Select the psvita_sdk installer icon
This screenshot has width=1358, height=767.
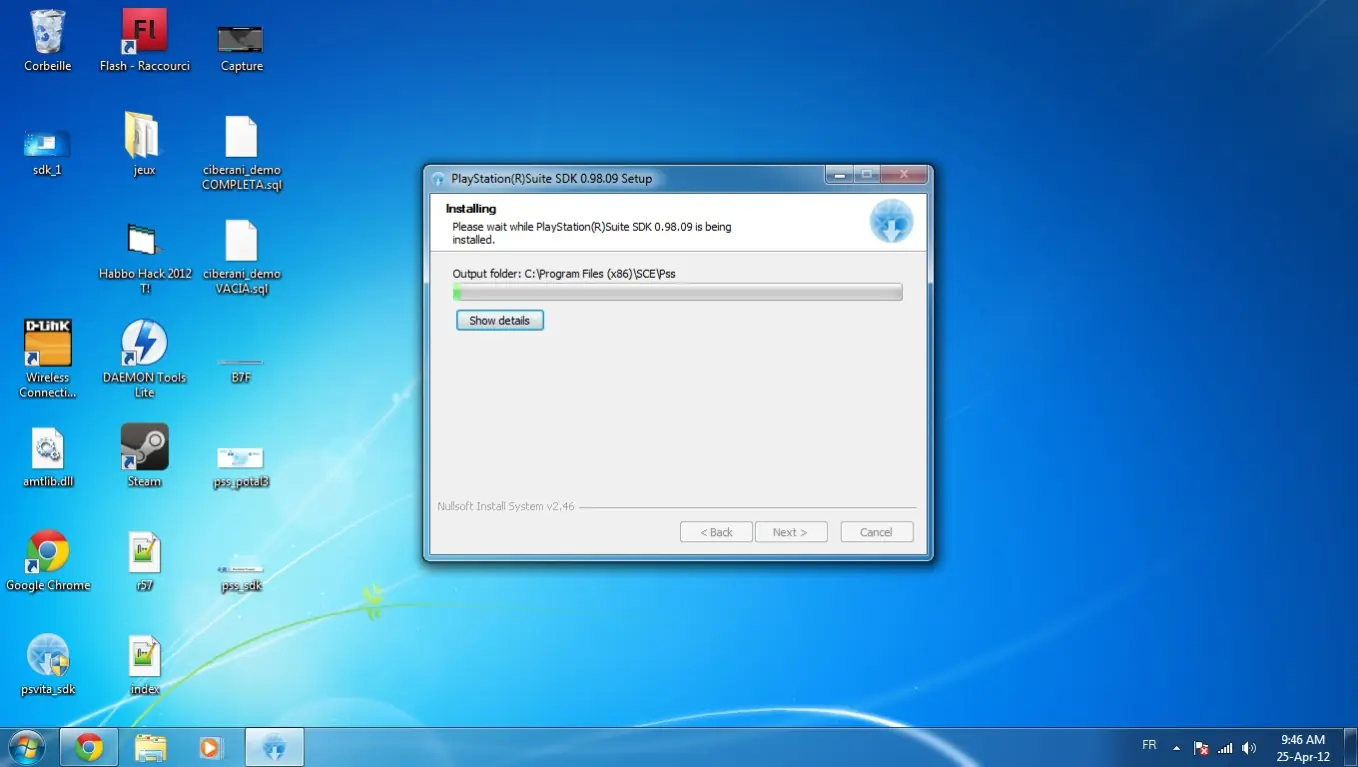[x=48, y=664]
